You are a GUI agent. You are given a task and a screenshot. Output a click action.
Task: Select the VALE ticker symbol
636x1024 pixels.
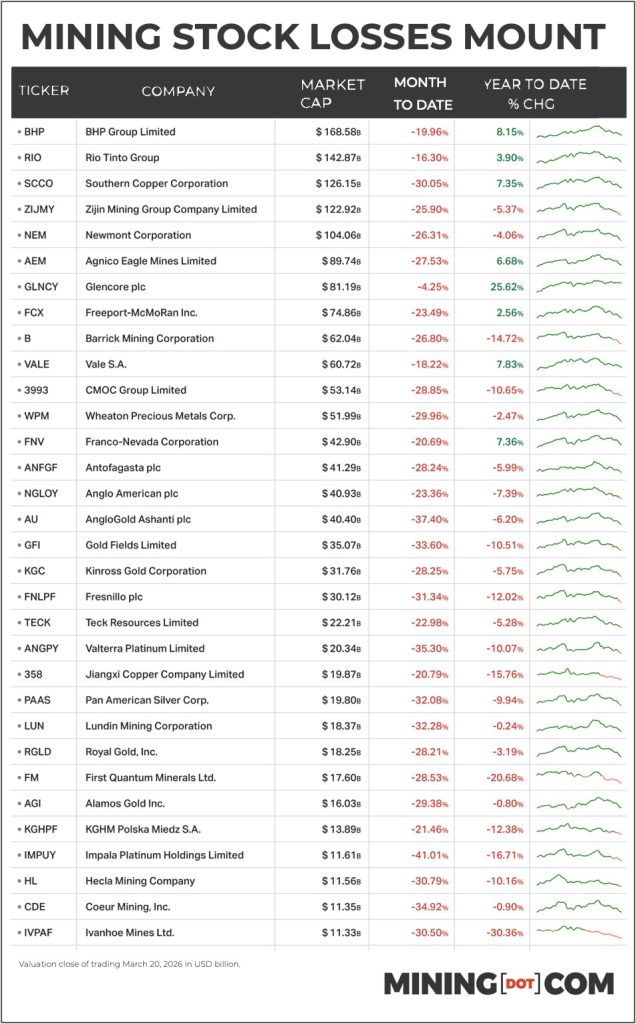38,364
